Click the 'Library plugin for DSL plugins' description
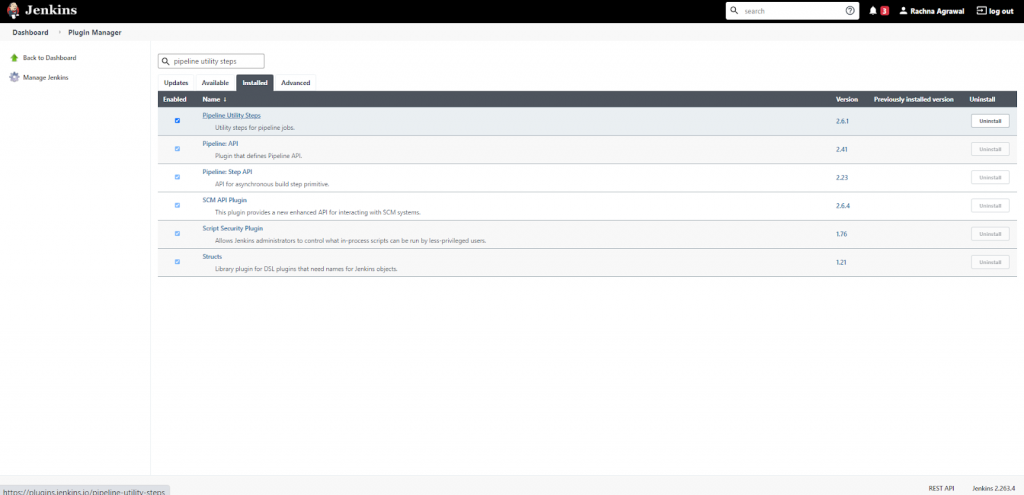Screen dimensions: 1024x495 pyautogui.click(x=306, y=269)
